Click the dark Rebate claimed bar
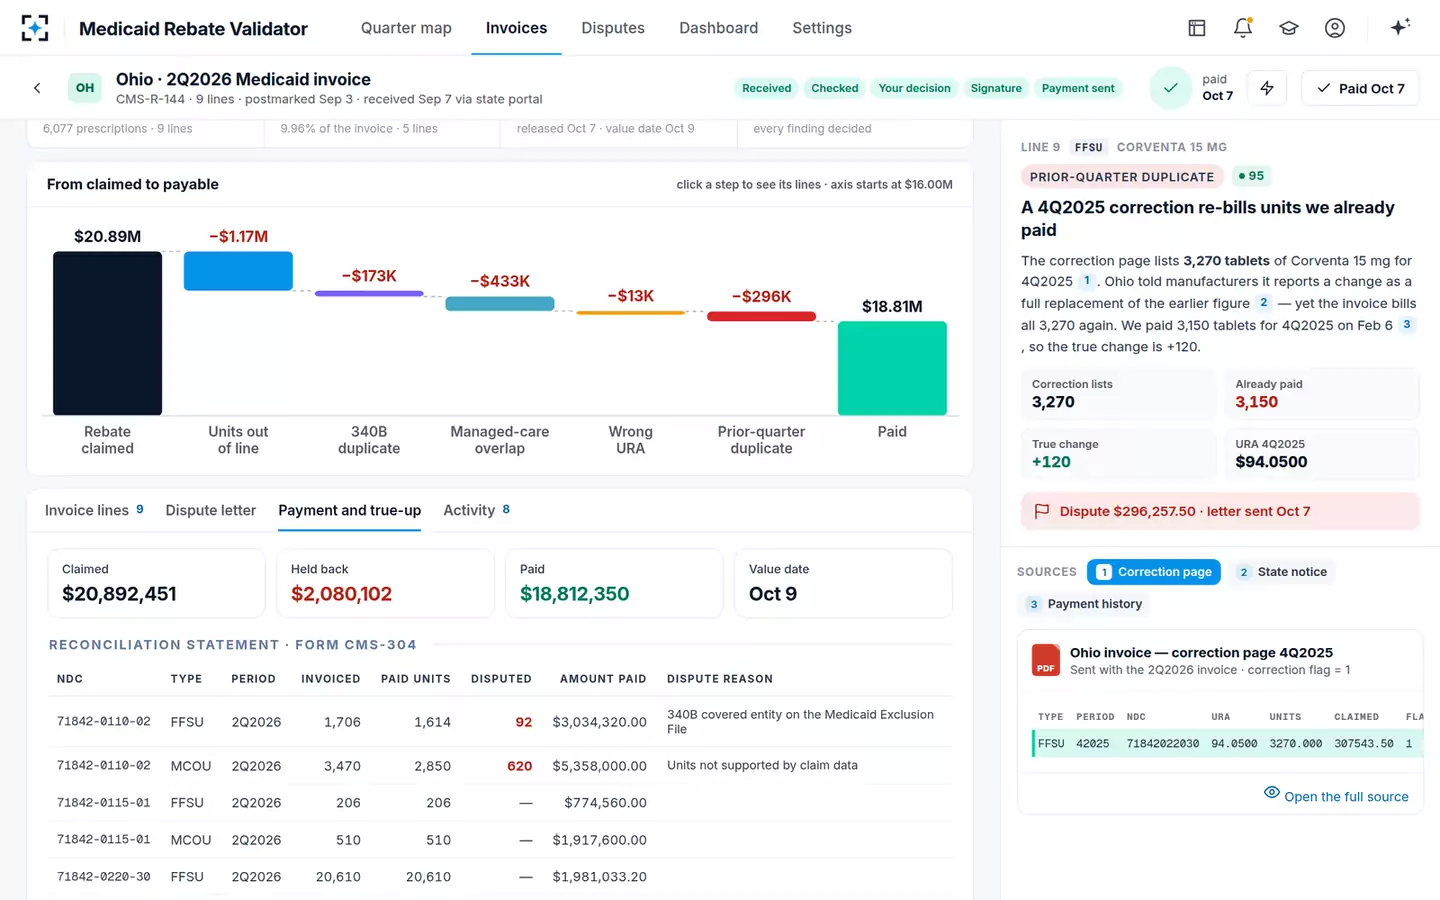This screenshot has width=1440, height=900. click(107, 333)
